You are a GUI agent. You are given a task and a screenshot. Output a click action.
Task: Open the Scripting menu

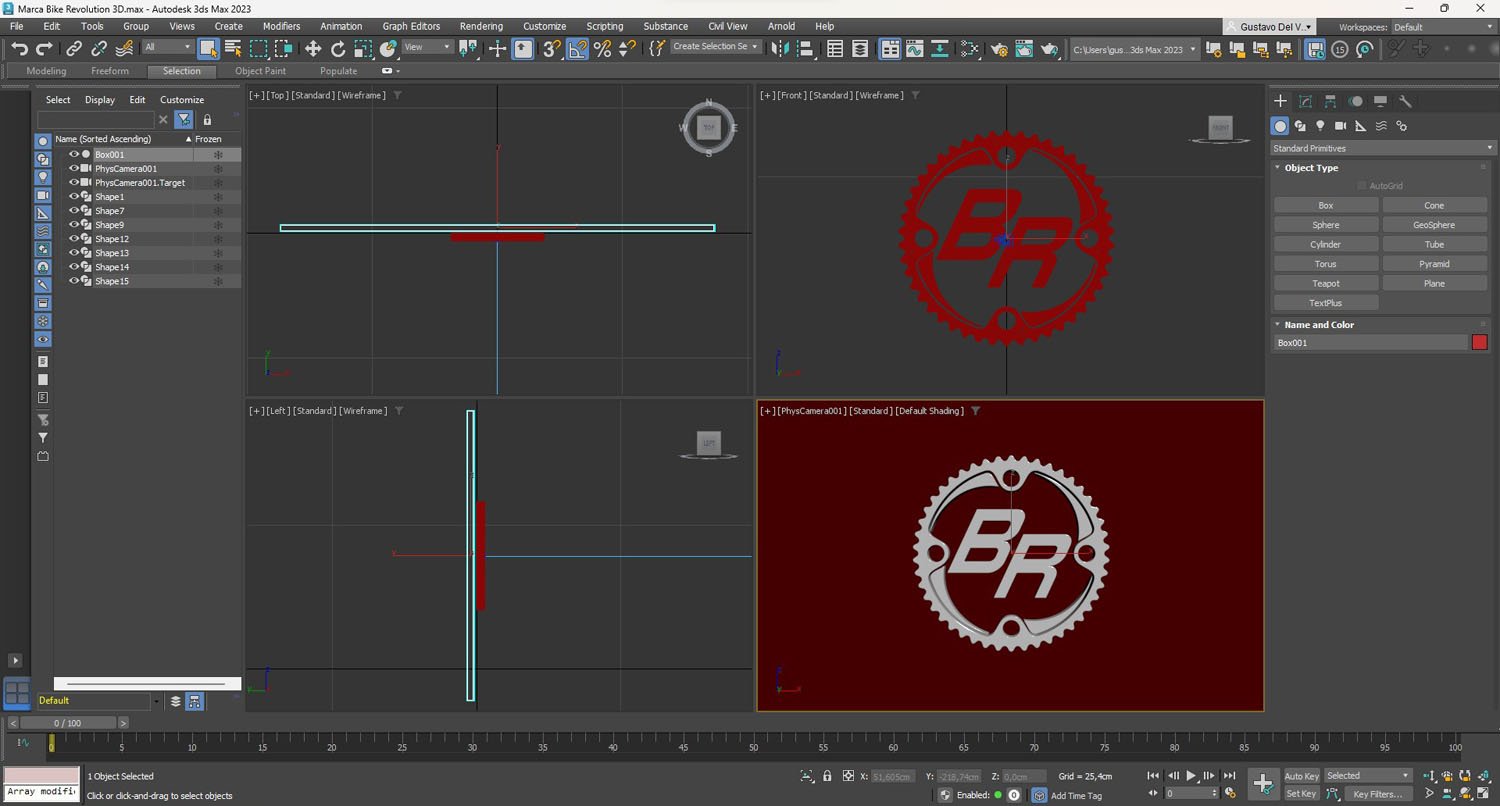pos(604,26)
